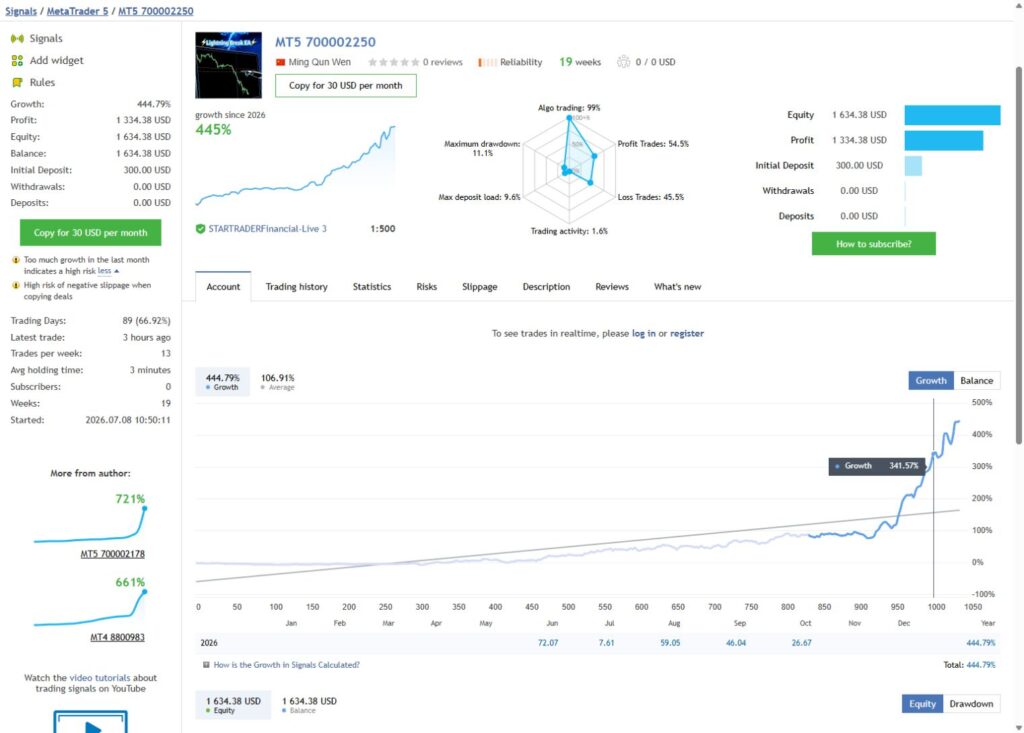Select the Drawdown chart toggle

[971, 704]
